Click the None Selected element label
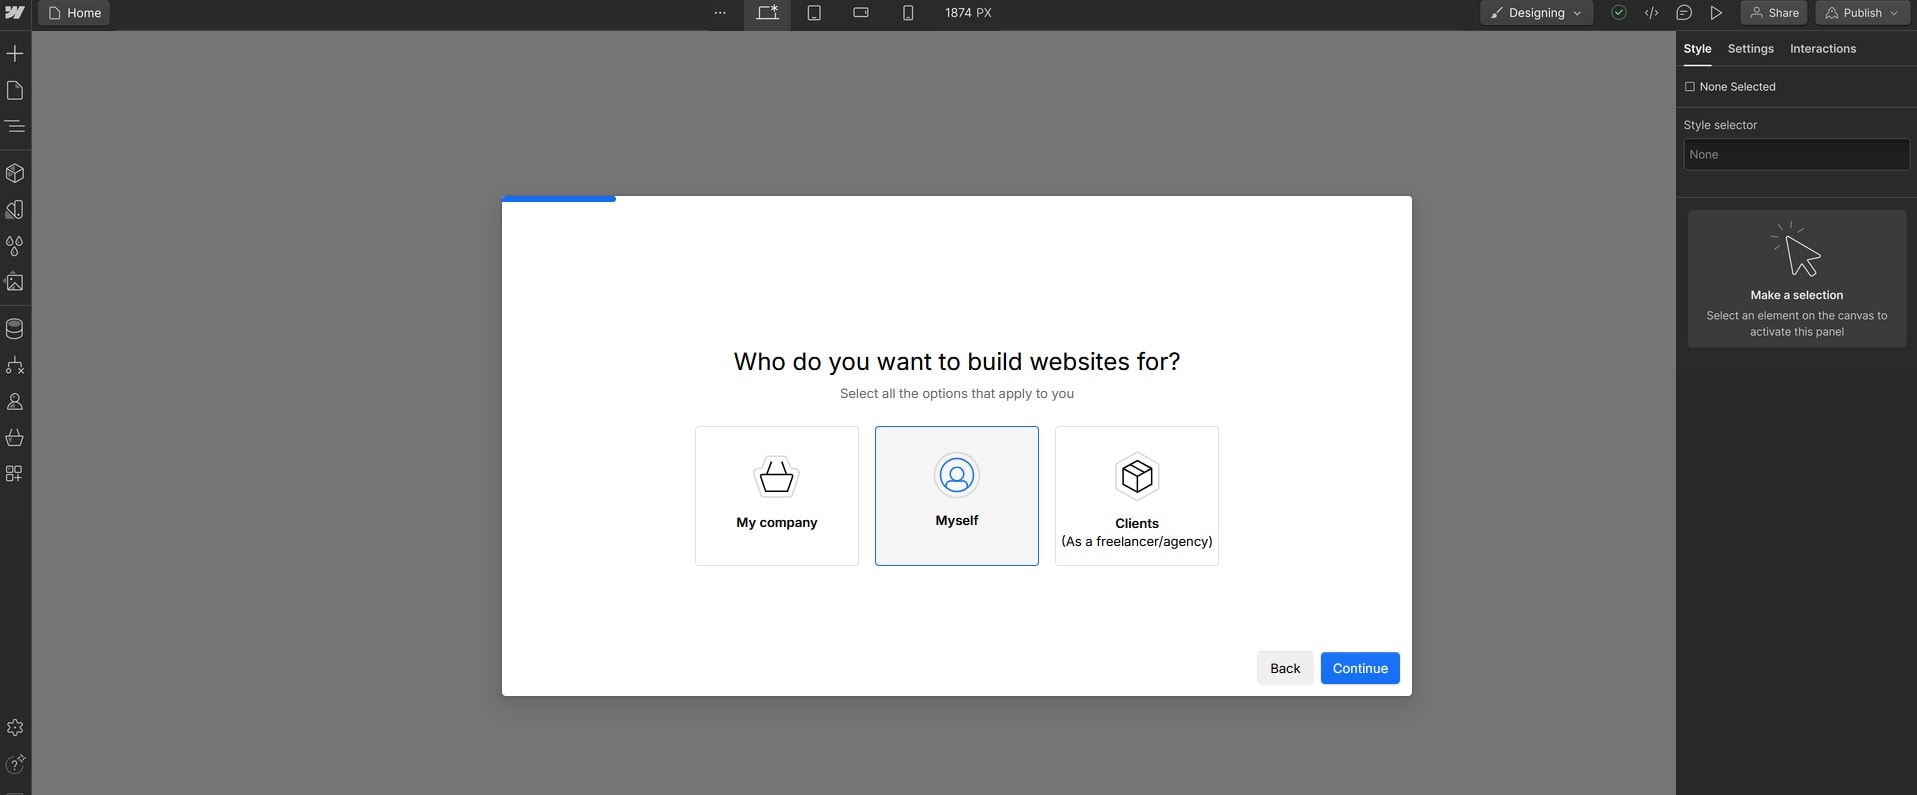1917x795 pixels. (1730, 87)
